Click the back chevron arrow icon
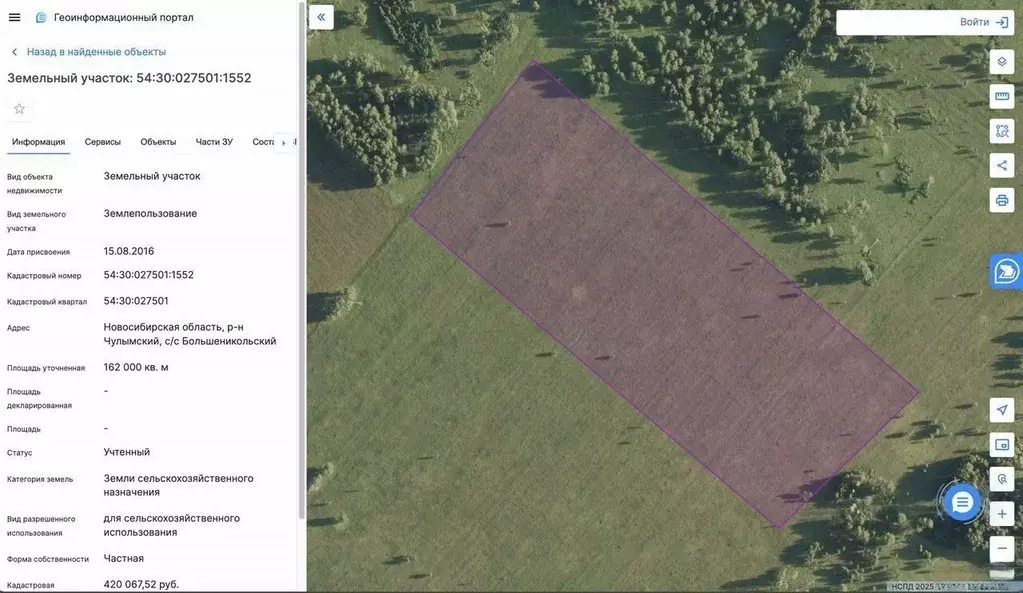1023x593 pixels. point(14,52)
